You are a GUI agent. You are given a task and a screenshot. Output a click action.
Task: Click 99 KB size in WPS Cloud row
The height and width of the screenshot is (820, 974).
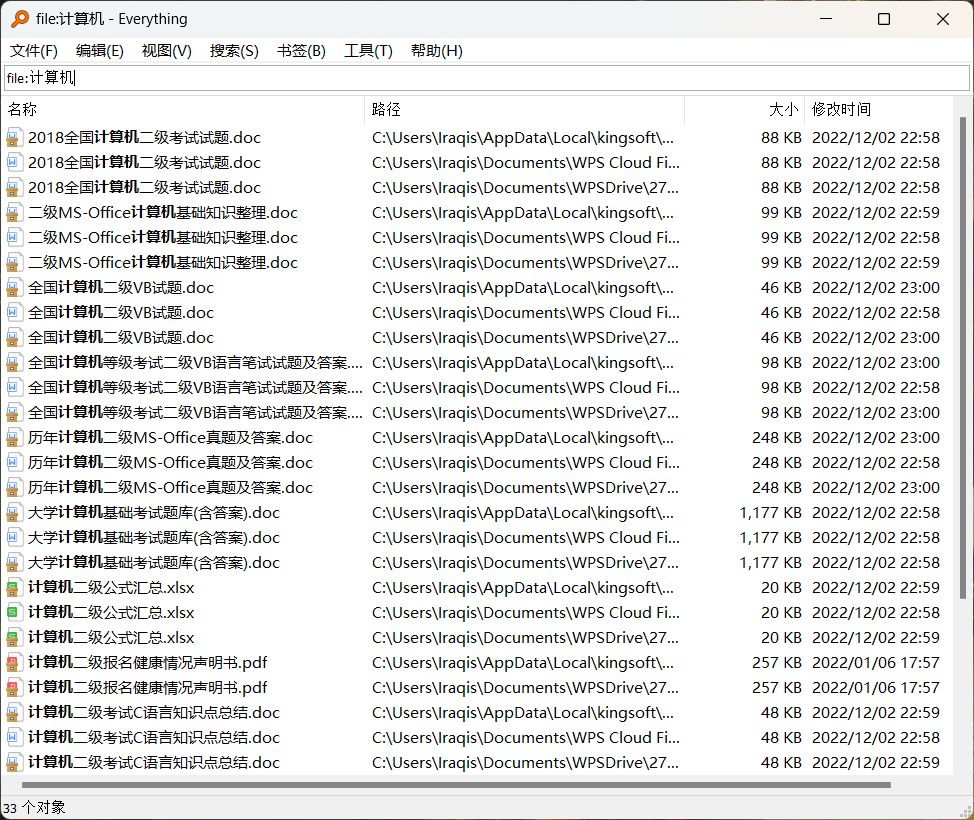coord(781,238)
